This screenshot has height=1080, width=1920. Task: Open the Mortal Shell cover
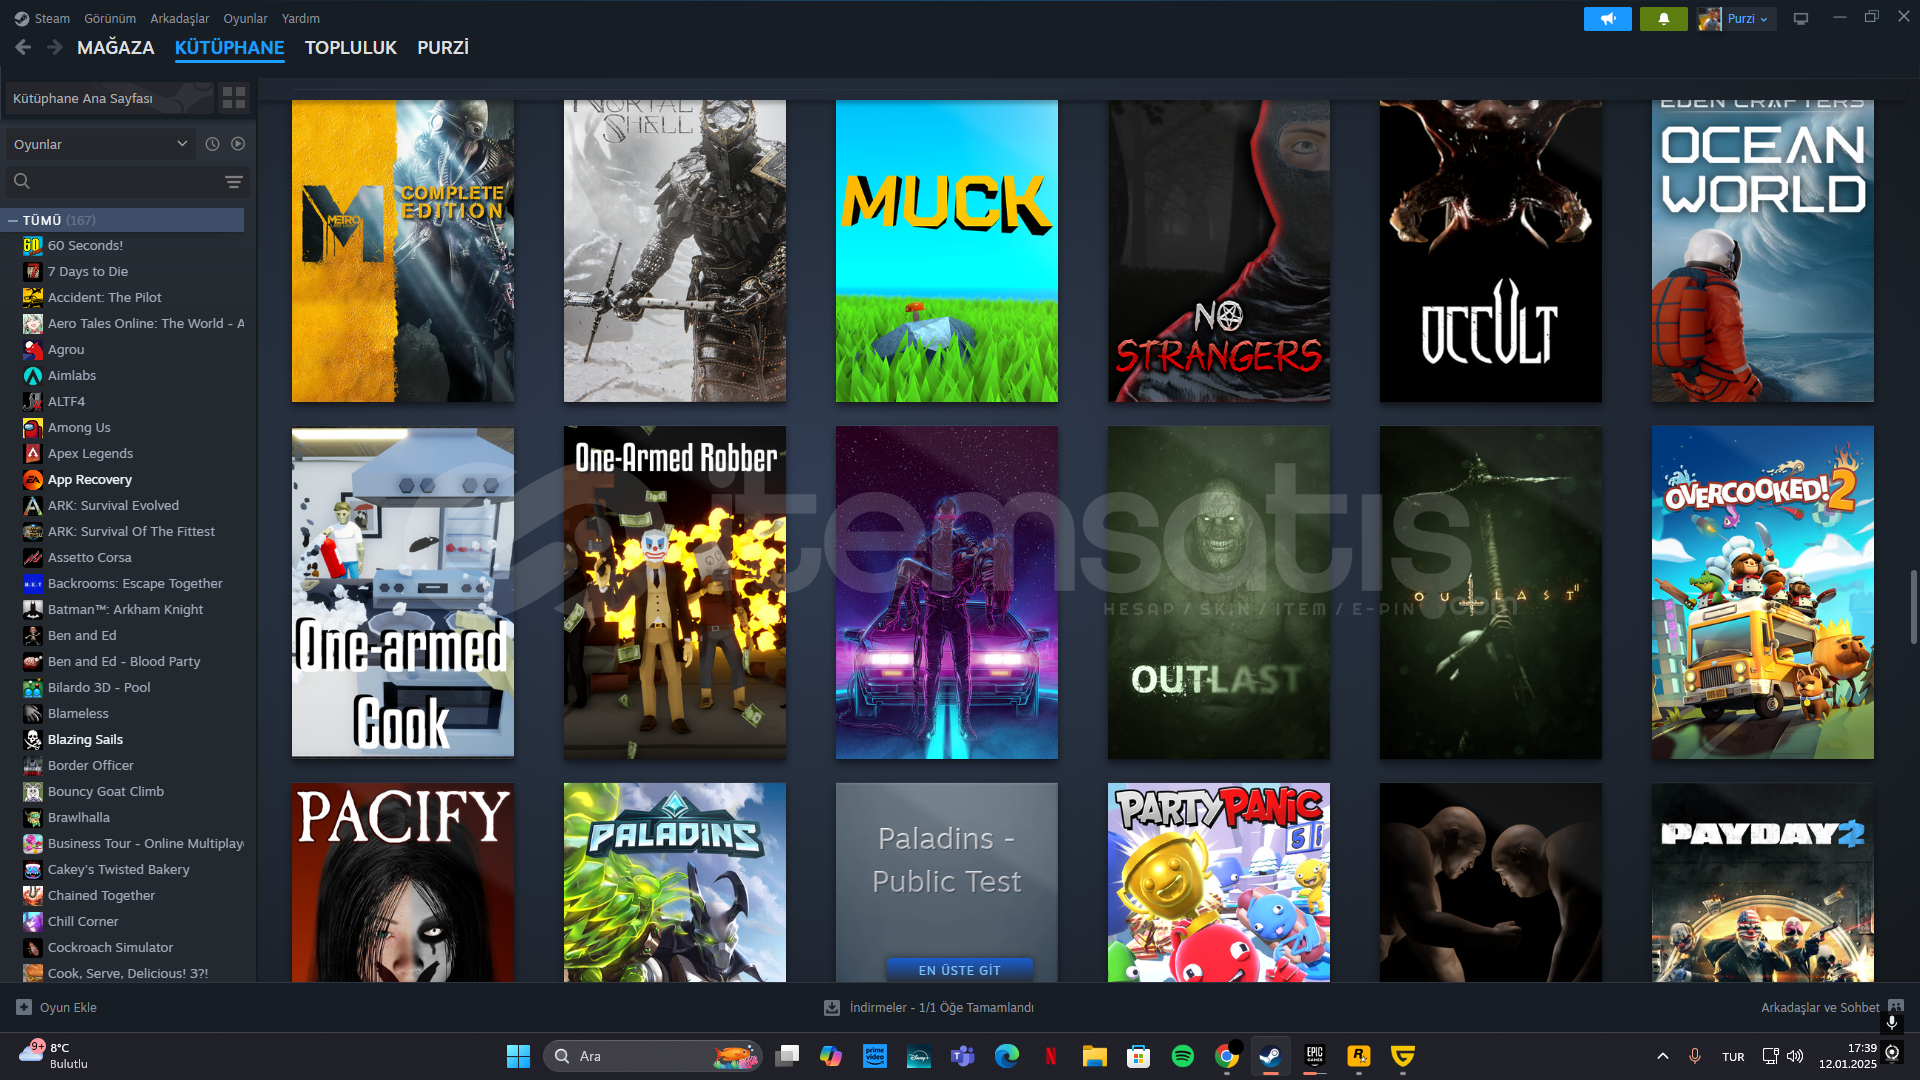tap(675, 250)
